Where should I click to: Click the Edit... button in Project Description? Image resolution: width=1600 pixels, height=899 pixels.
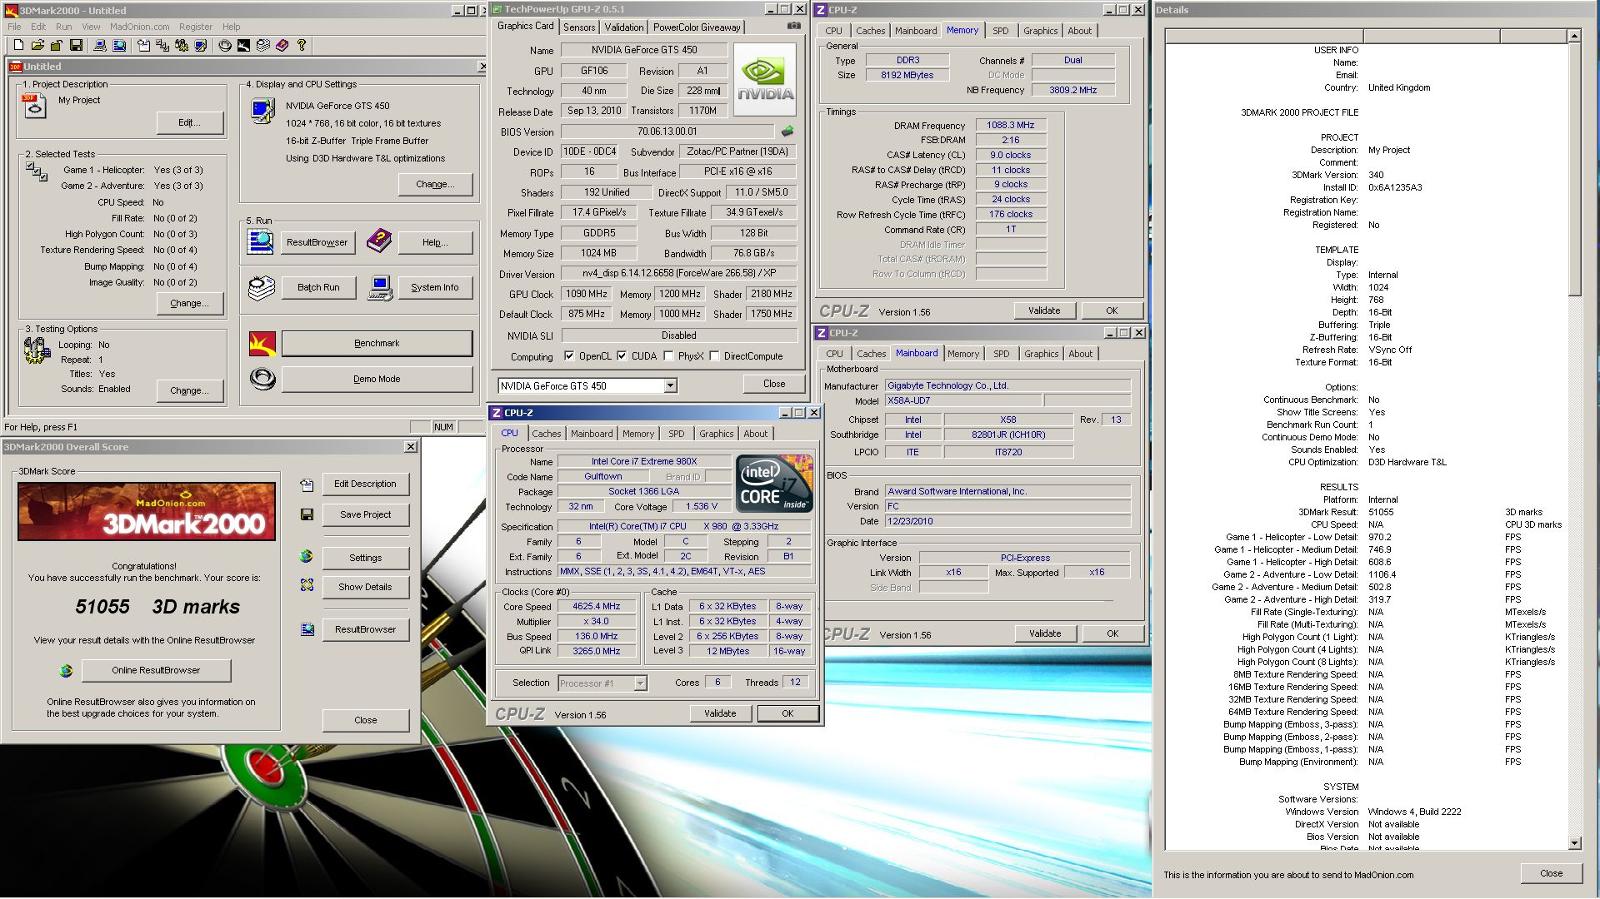(189, 122)
